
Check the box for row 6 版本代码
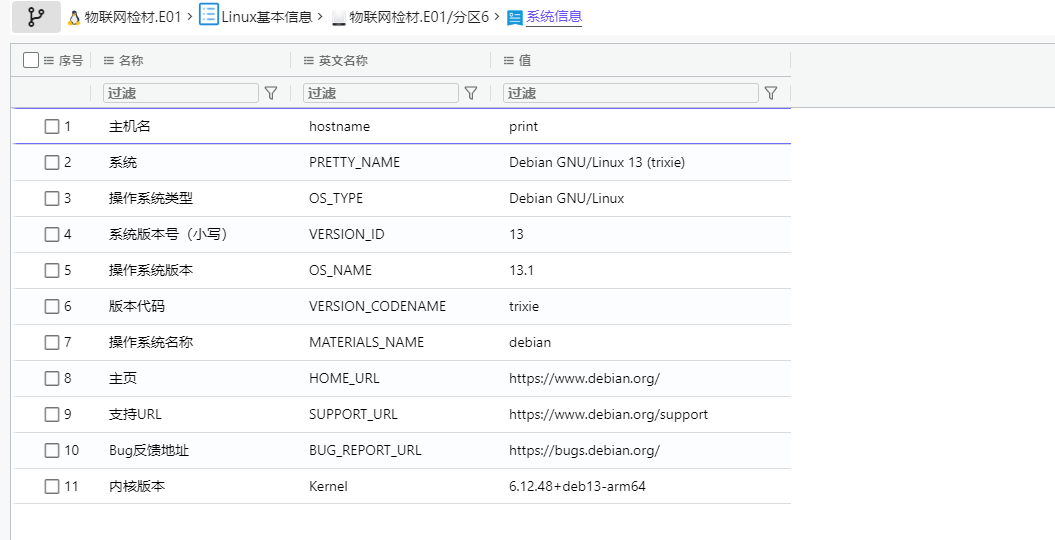coord(52,307)
